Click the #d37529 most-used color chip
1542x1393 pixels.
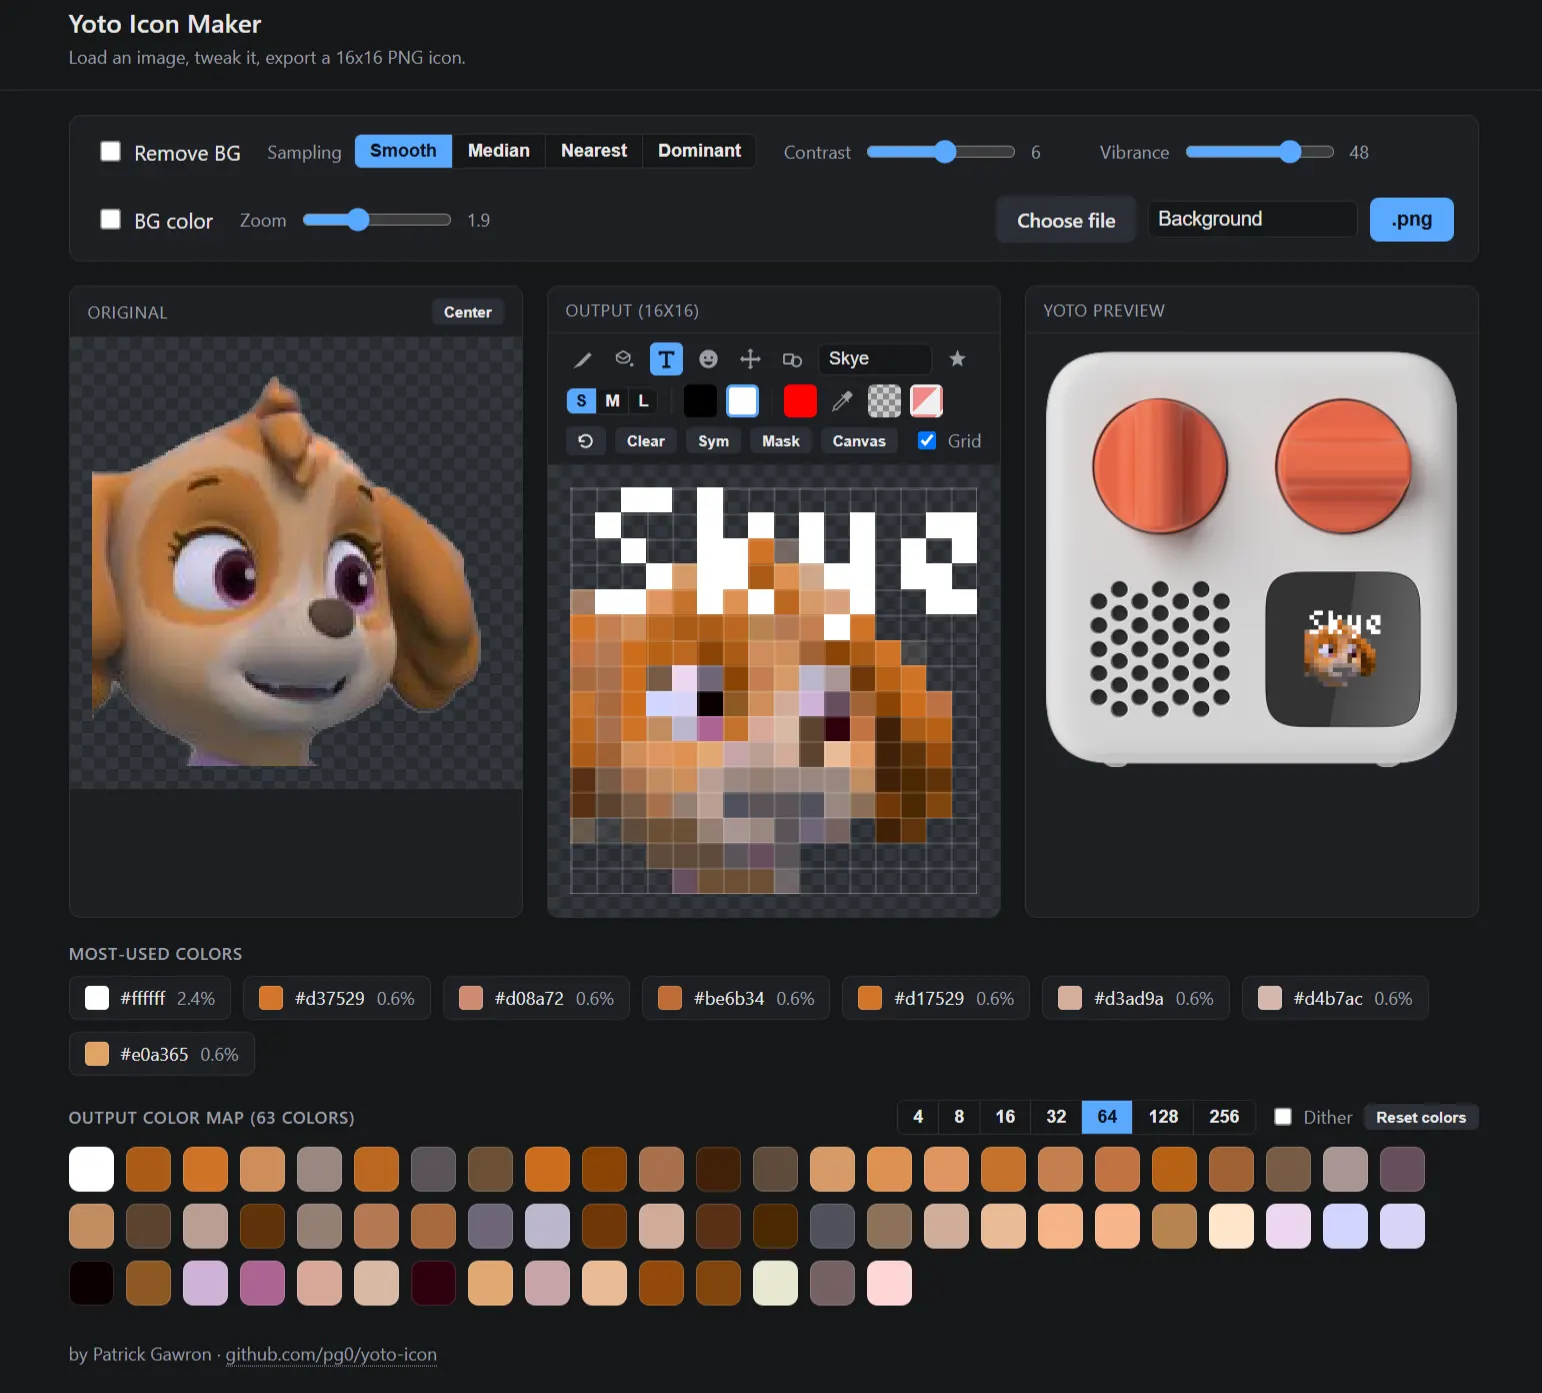click(x=337, y=998)
